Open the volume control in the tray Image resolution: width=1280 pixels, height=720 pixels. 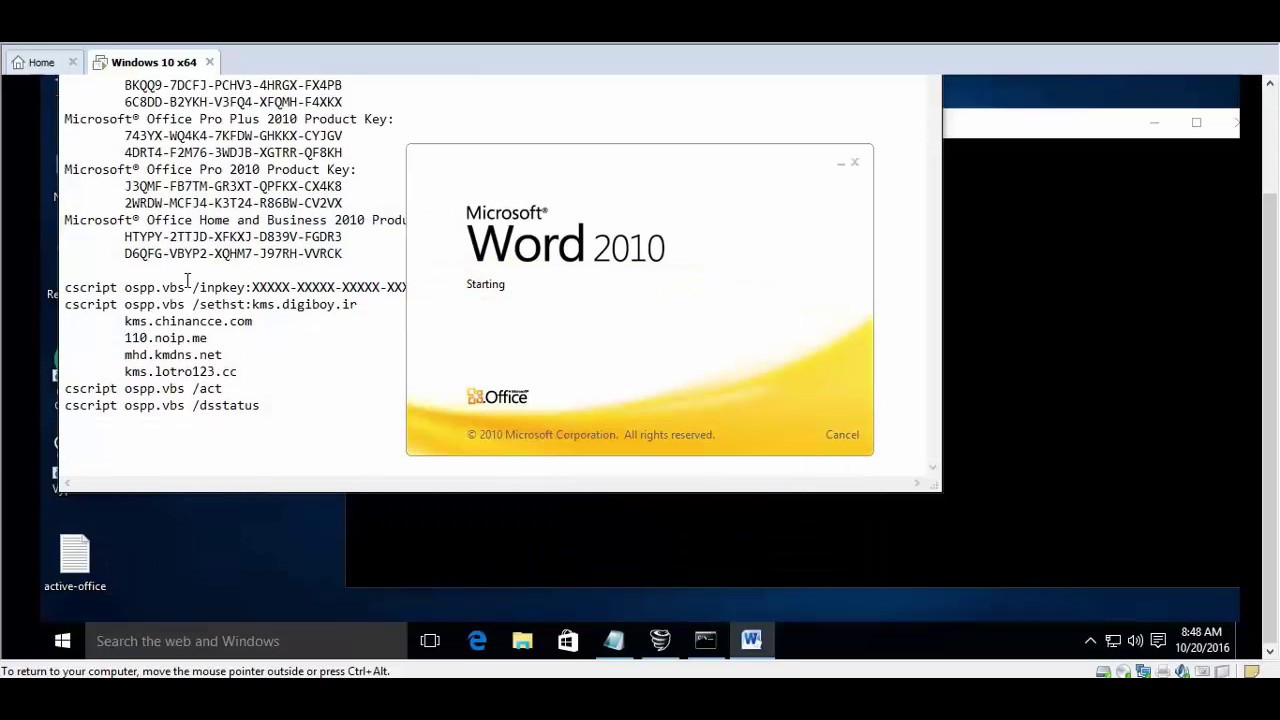1135,641
